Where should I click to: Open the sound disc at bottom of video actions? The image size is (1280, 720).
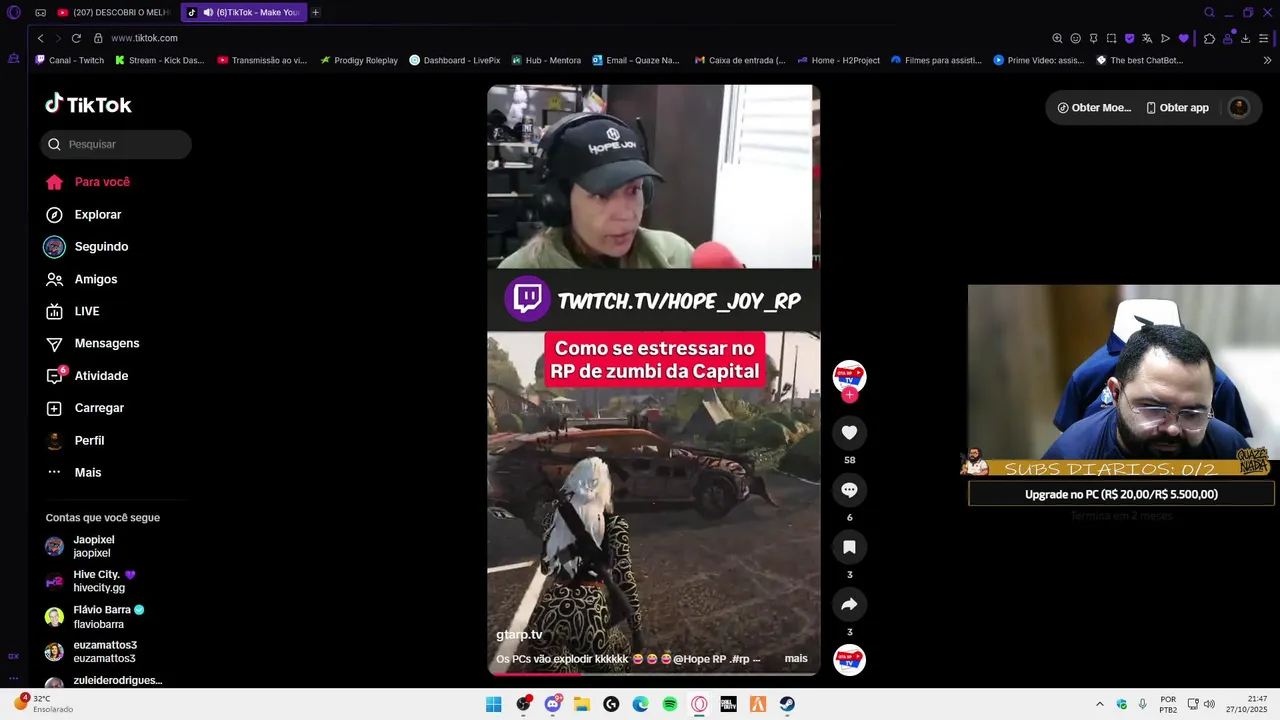point(849,660)
